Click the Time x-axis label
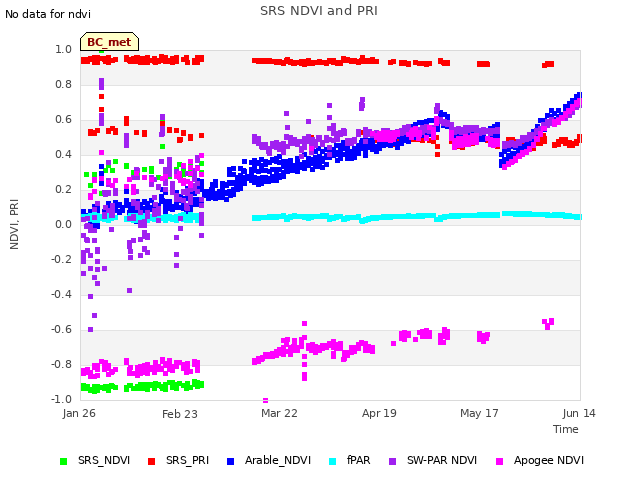Viewport: 640px width, 480px height. (x=566, y=429)
